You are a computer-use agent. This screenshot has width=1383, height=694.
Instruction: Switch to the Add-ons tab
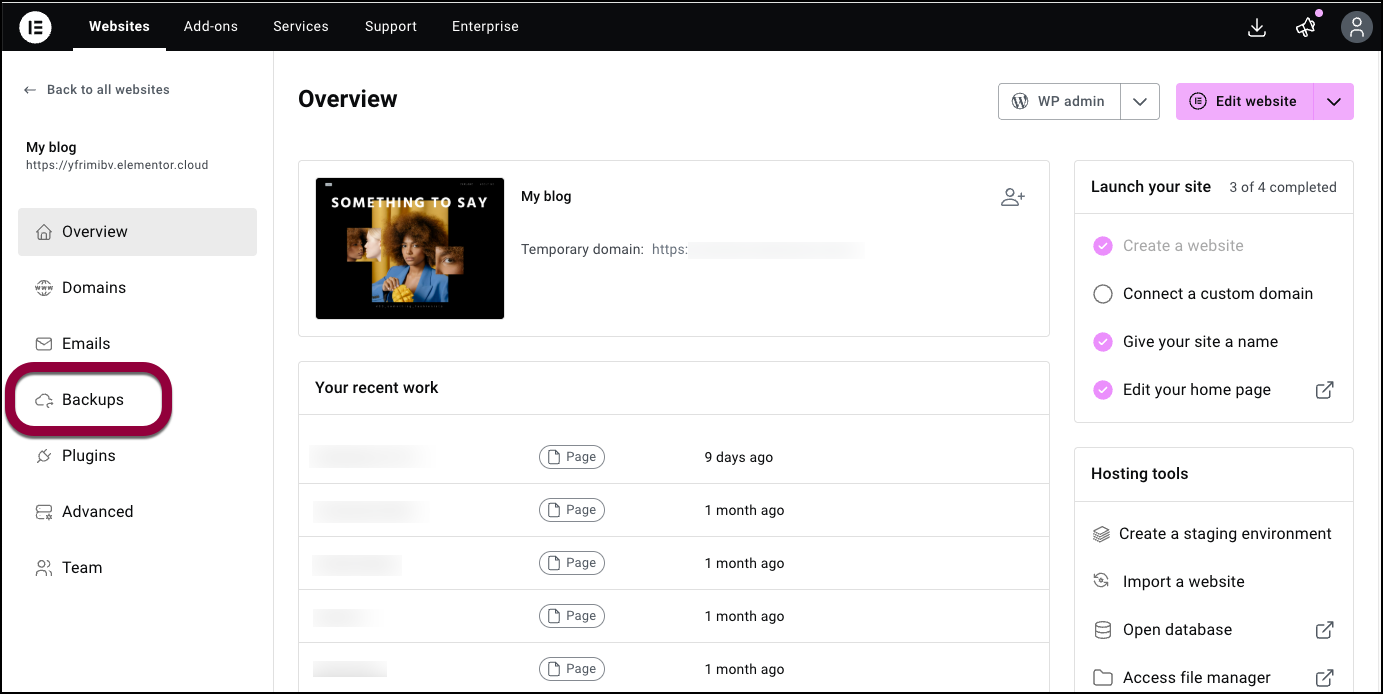coord(211,26)
